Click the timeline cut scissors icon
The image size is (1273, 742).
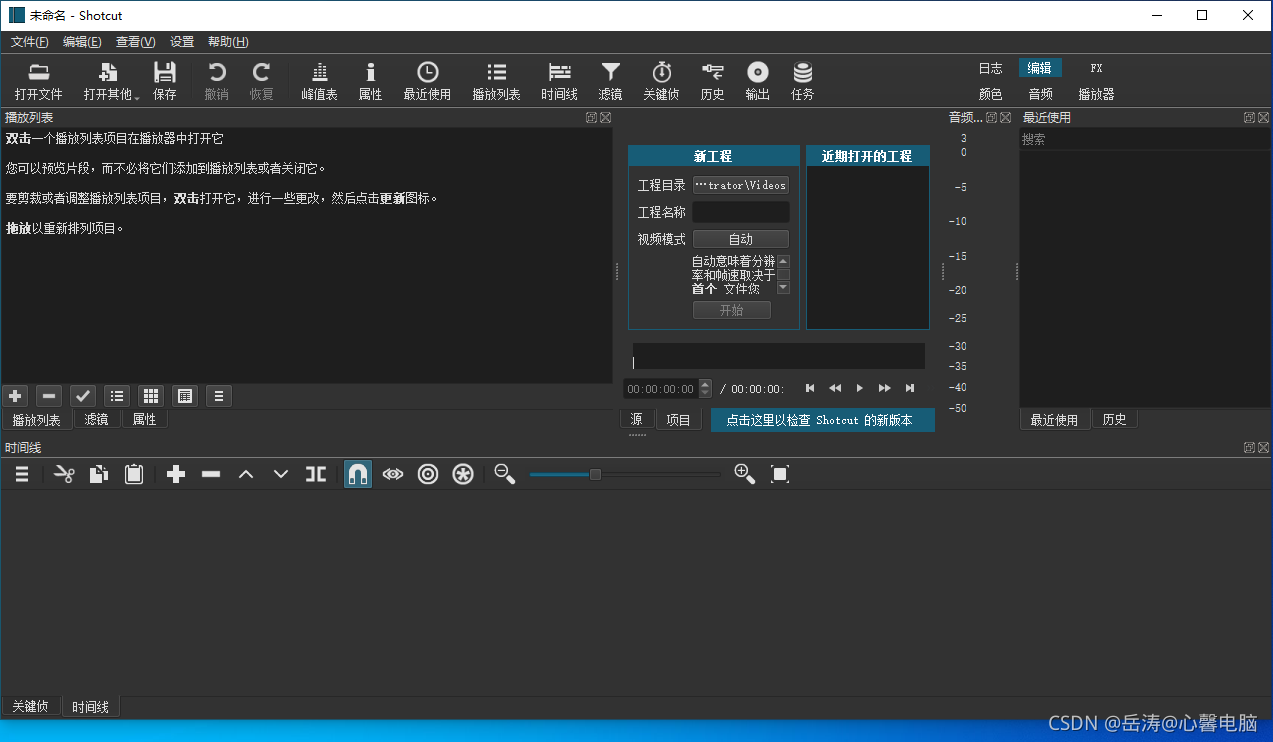[64, 474]
